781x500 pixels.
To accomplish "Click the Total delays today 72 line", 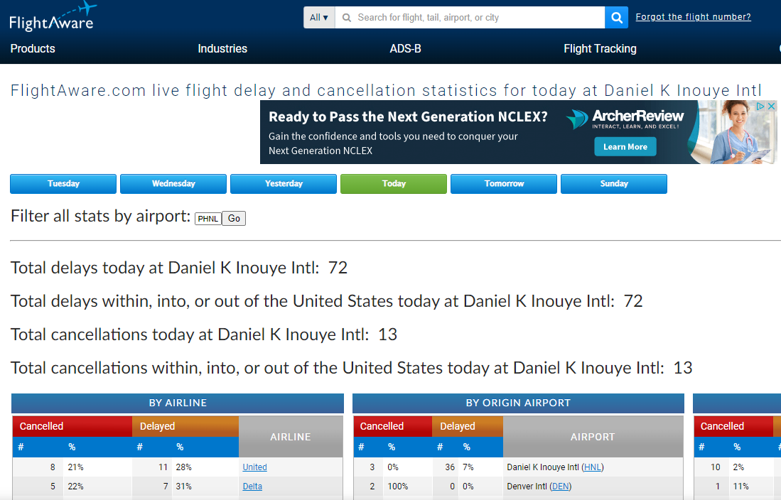I will [179, 268].
